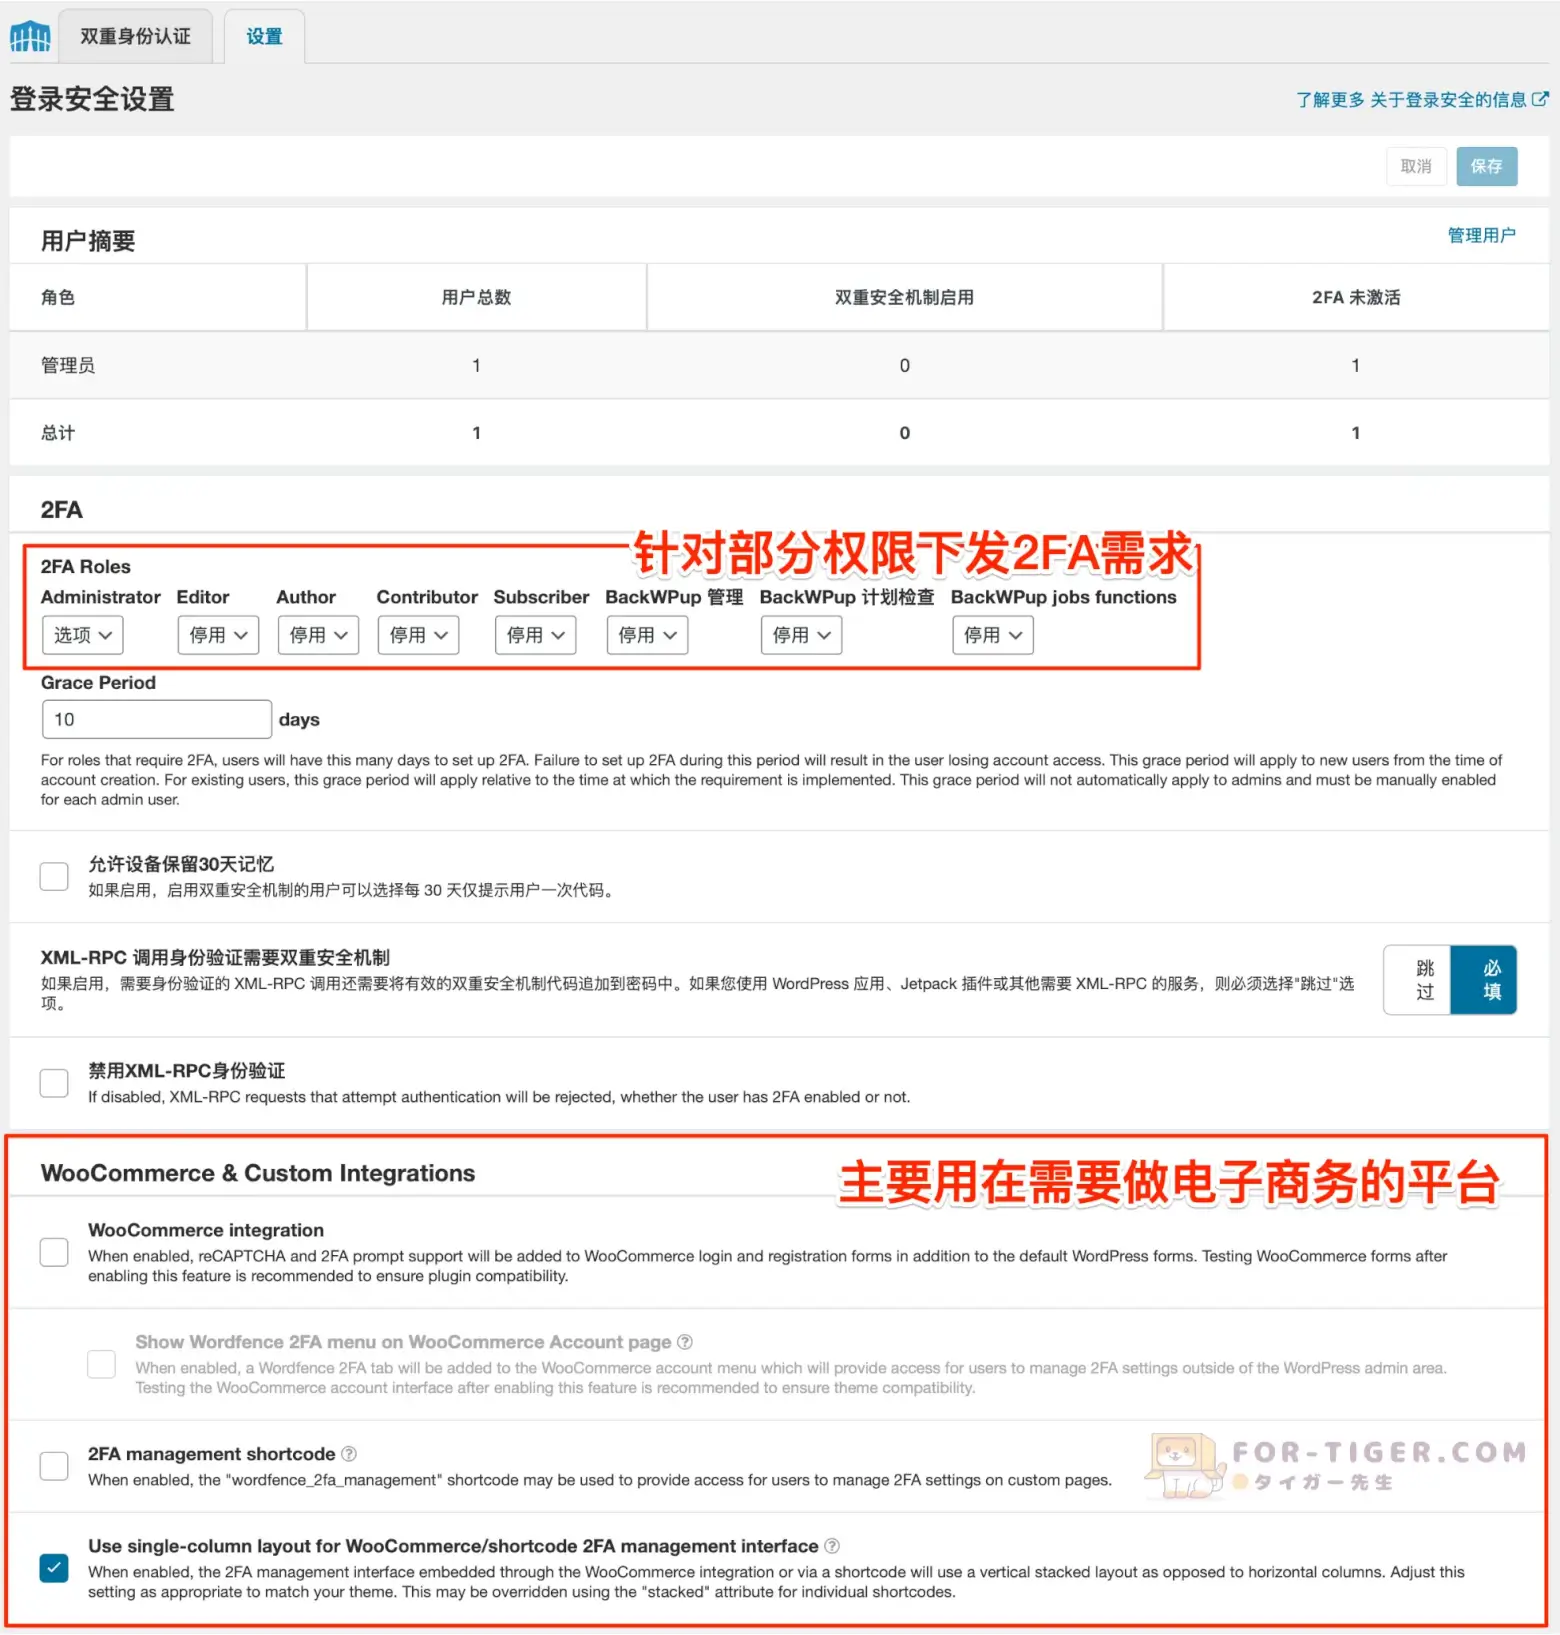Open Editor 2FA role dropdown
Image resolution: width=1560 pixels, height=1635 pixels.
click(218, 635)
